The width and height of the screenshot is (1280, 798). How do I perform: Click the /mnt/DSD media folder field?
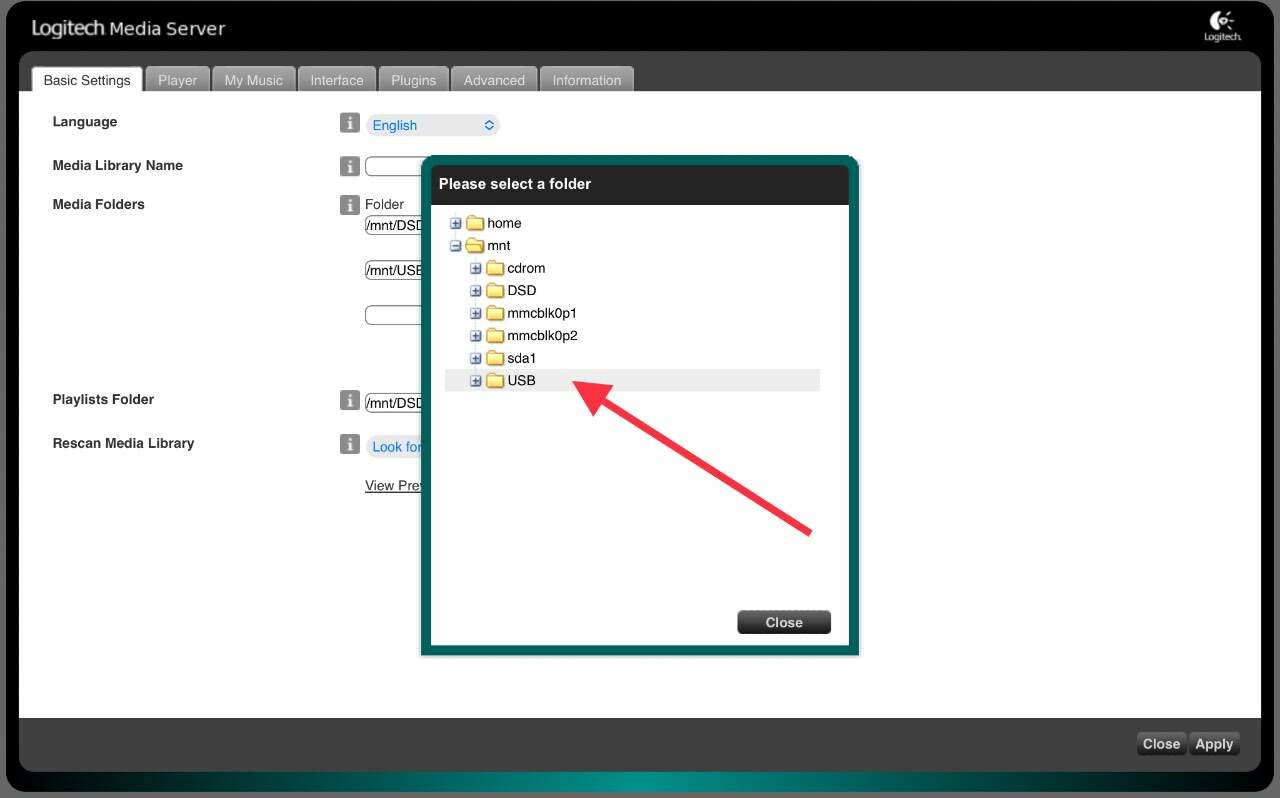coord(394,225)
